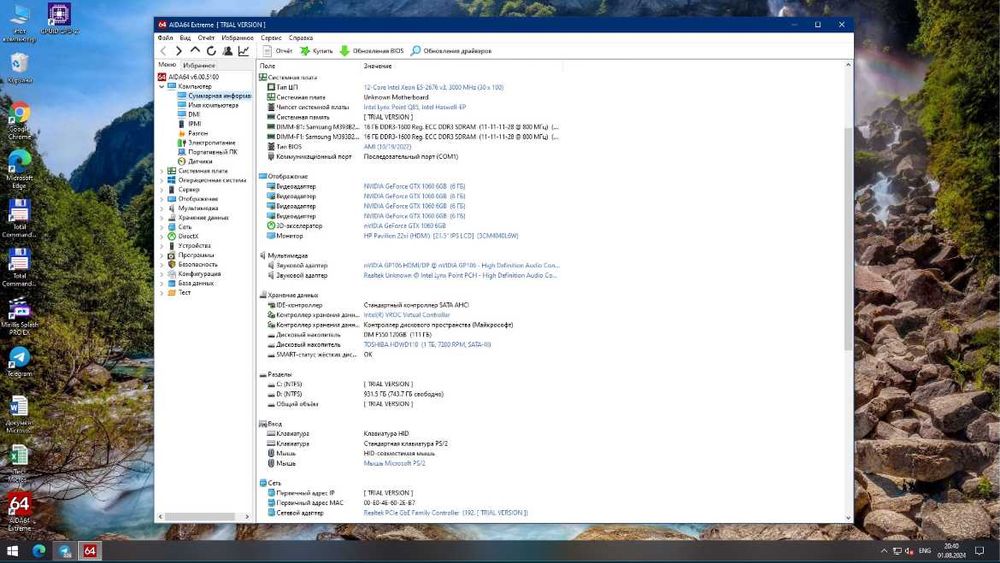Click the horizontal scrollbar under the tree
Image resolution: width=1000 pixels, height=563 pixels.
pos(199,517)
